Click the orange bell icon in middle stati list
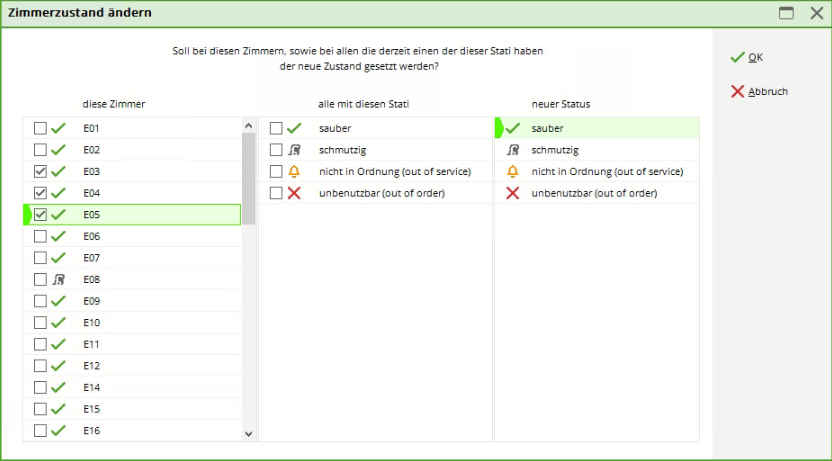 [x=294, y=171]
